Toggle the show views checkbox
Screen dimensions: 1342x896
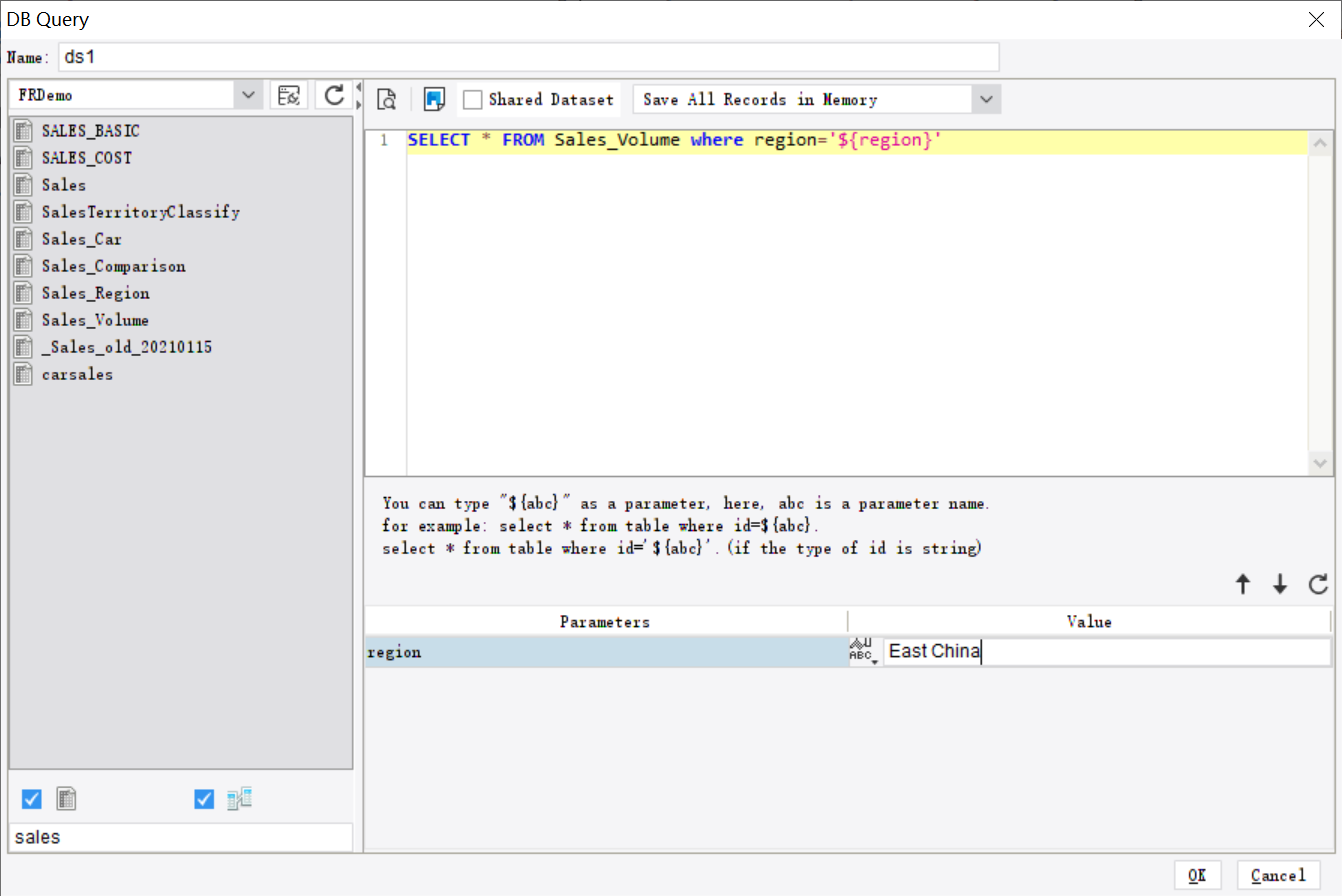(205, 799)
